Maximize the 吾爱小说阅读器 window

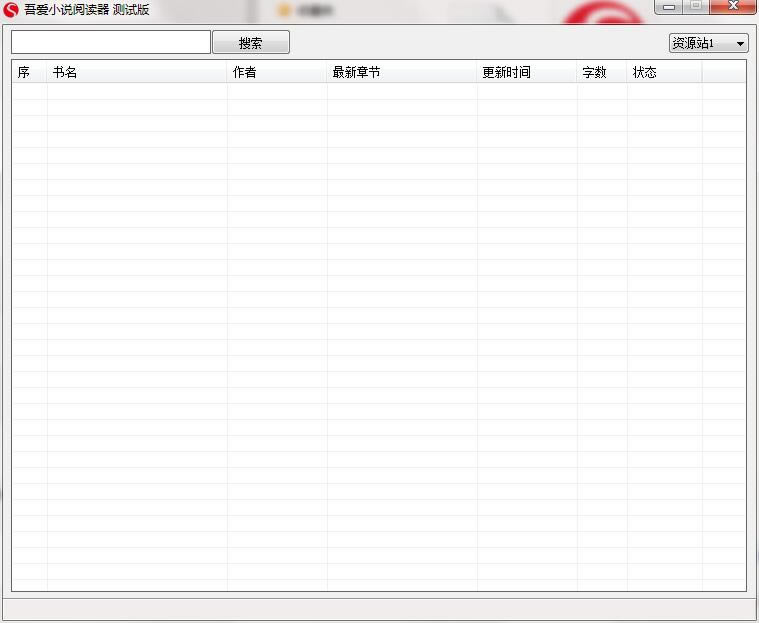(x=696, y=6)
